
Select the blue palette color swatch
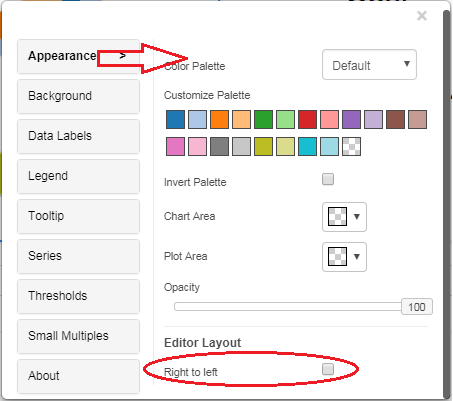point(175,120)
